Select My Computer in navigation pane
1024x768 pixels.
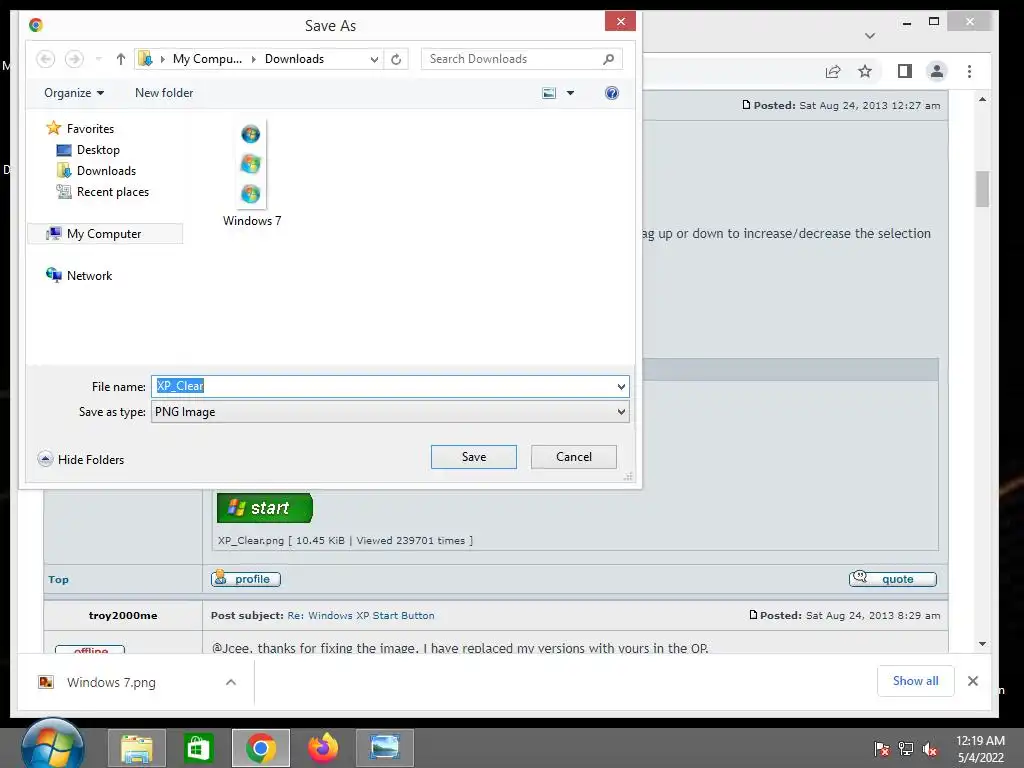click(104, 233)
